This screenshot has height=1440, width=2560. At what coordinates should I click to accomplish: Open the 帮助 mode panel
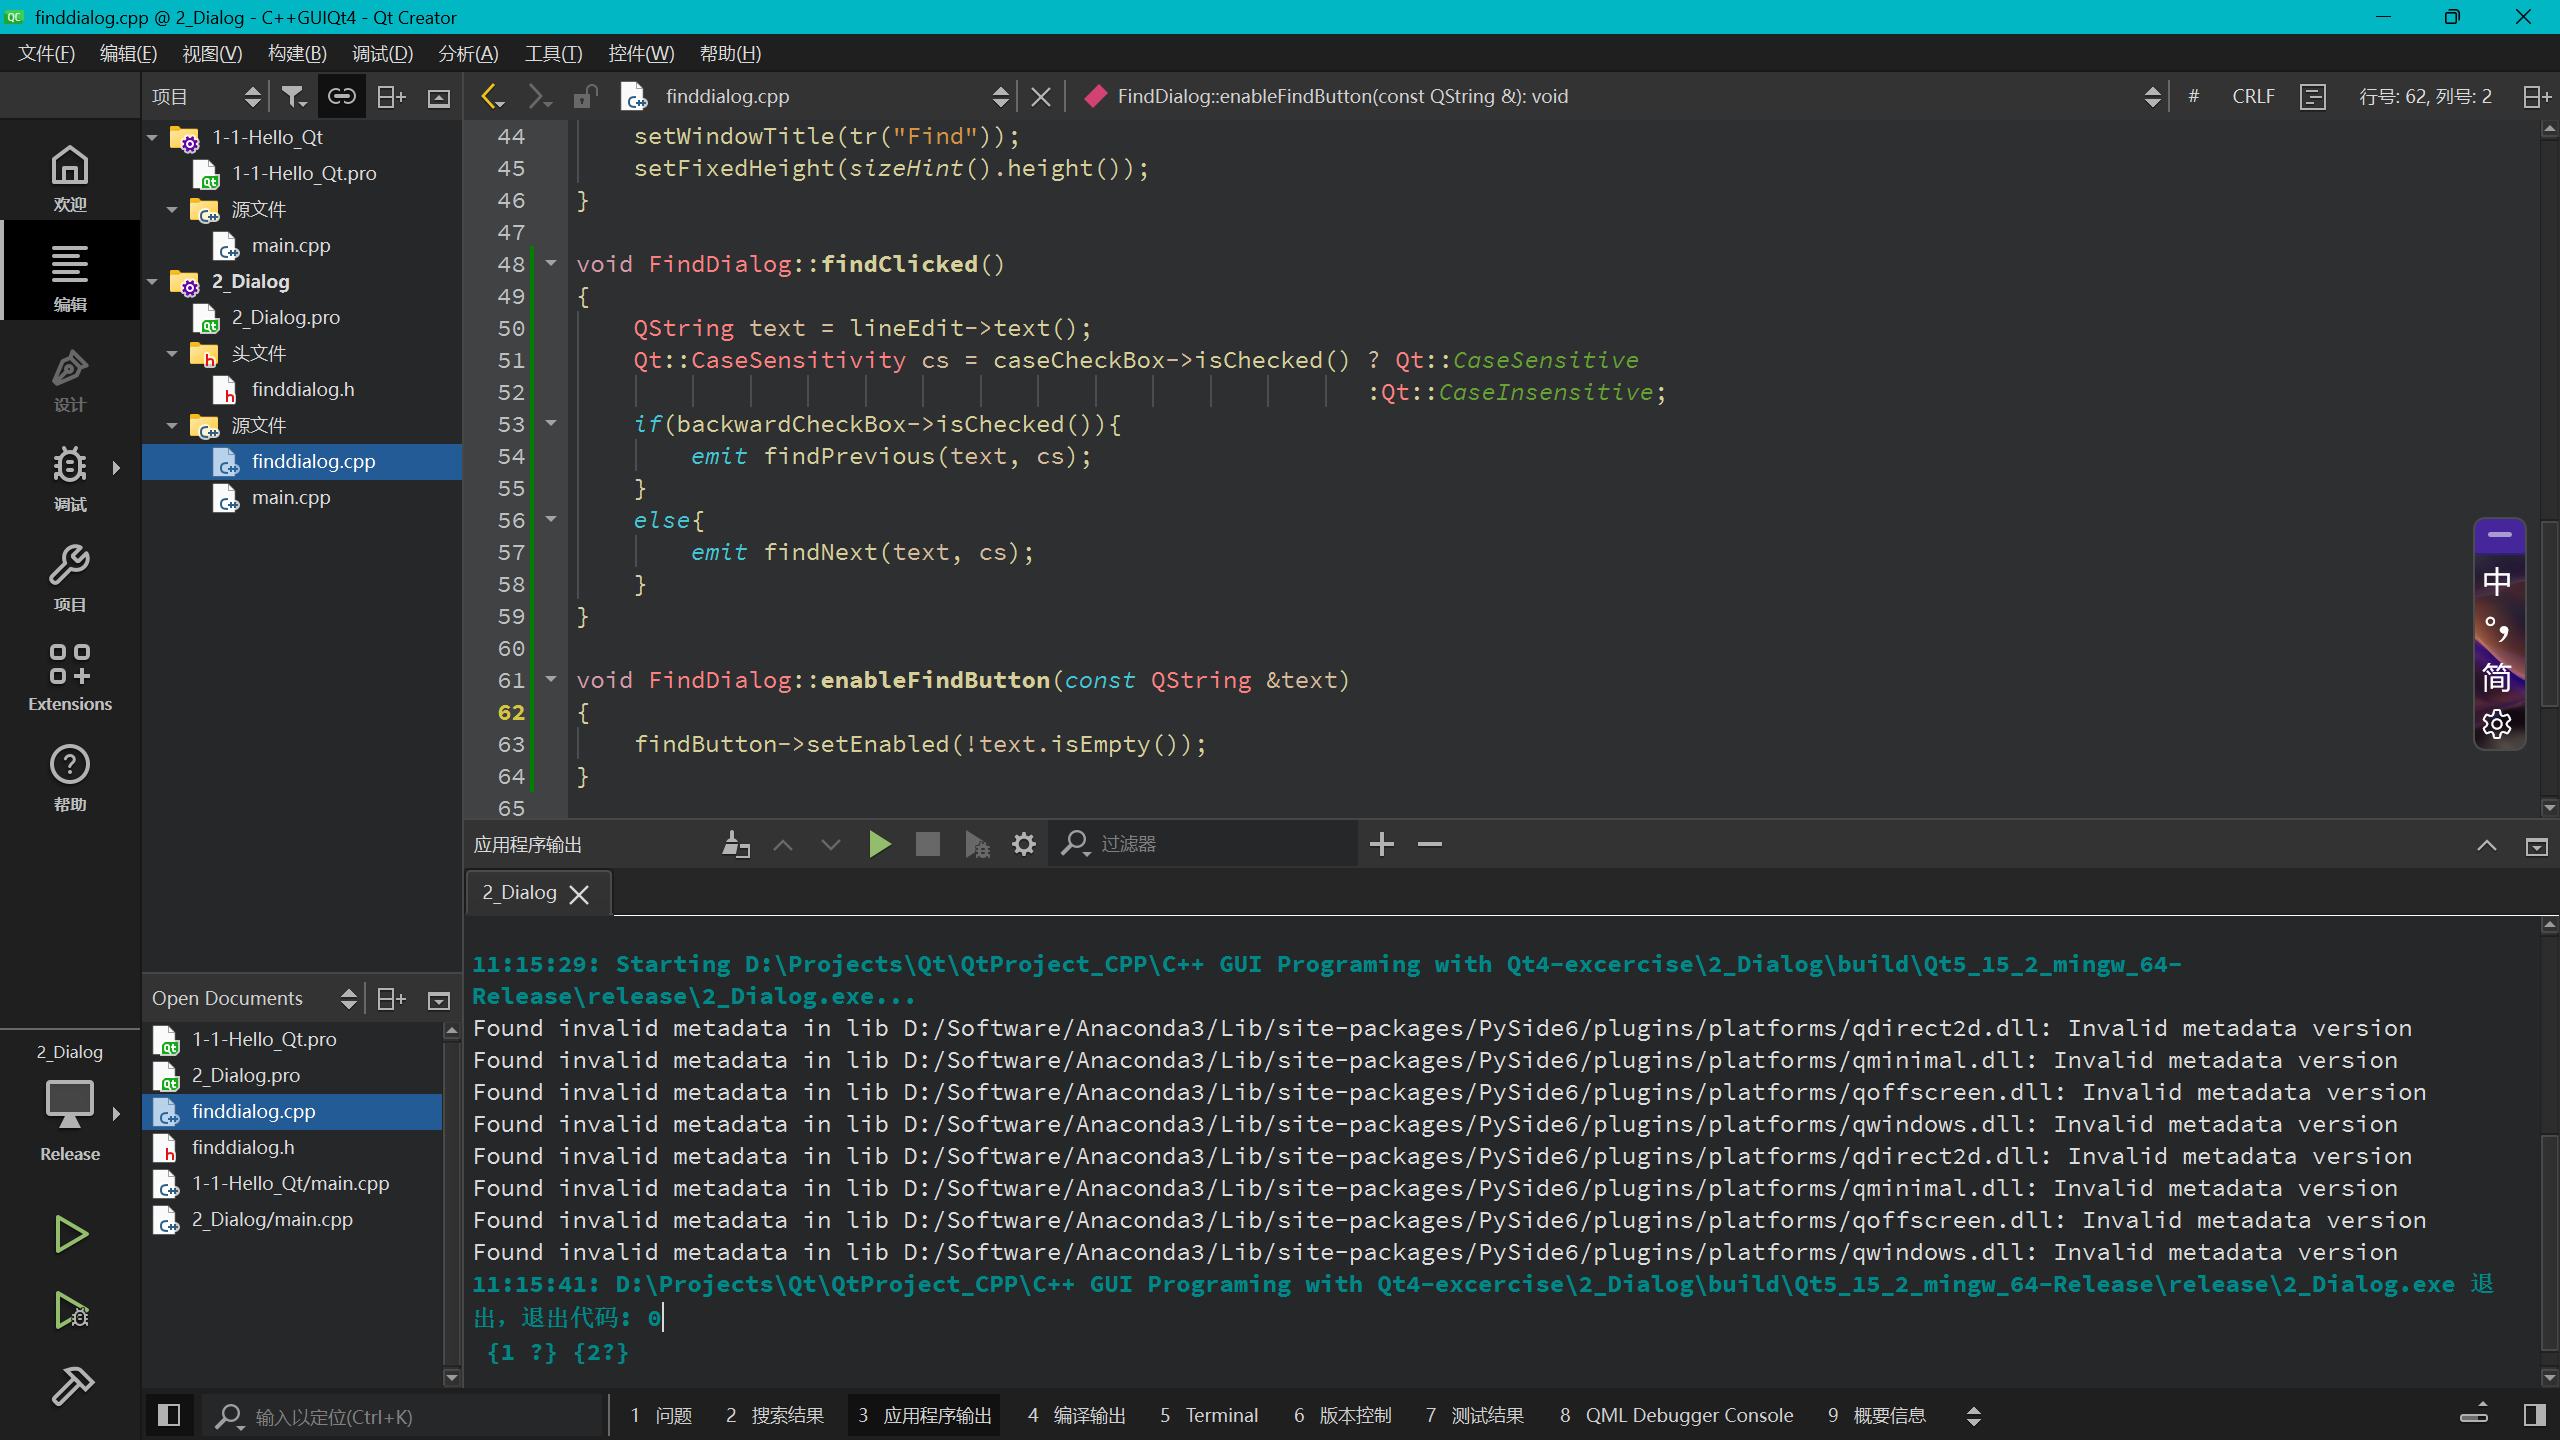[71, 777]
